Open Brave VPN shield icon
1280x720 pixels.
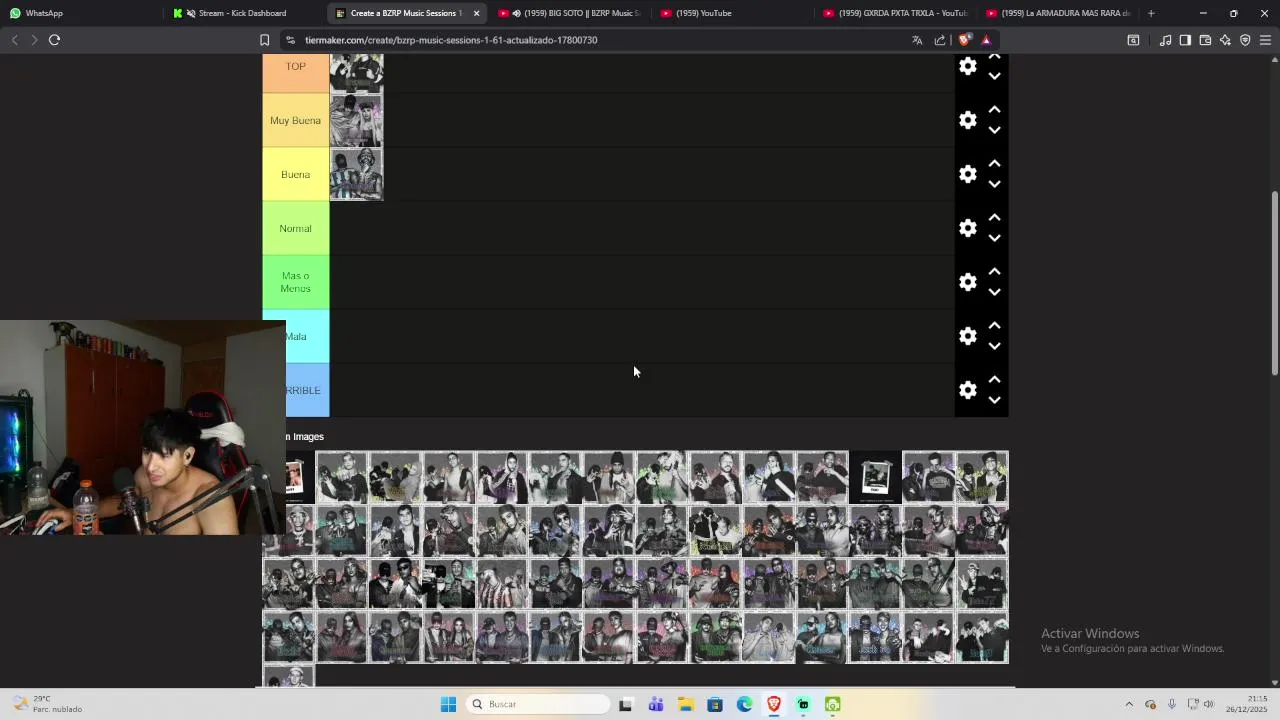(x=1245, y=40)
